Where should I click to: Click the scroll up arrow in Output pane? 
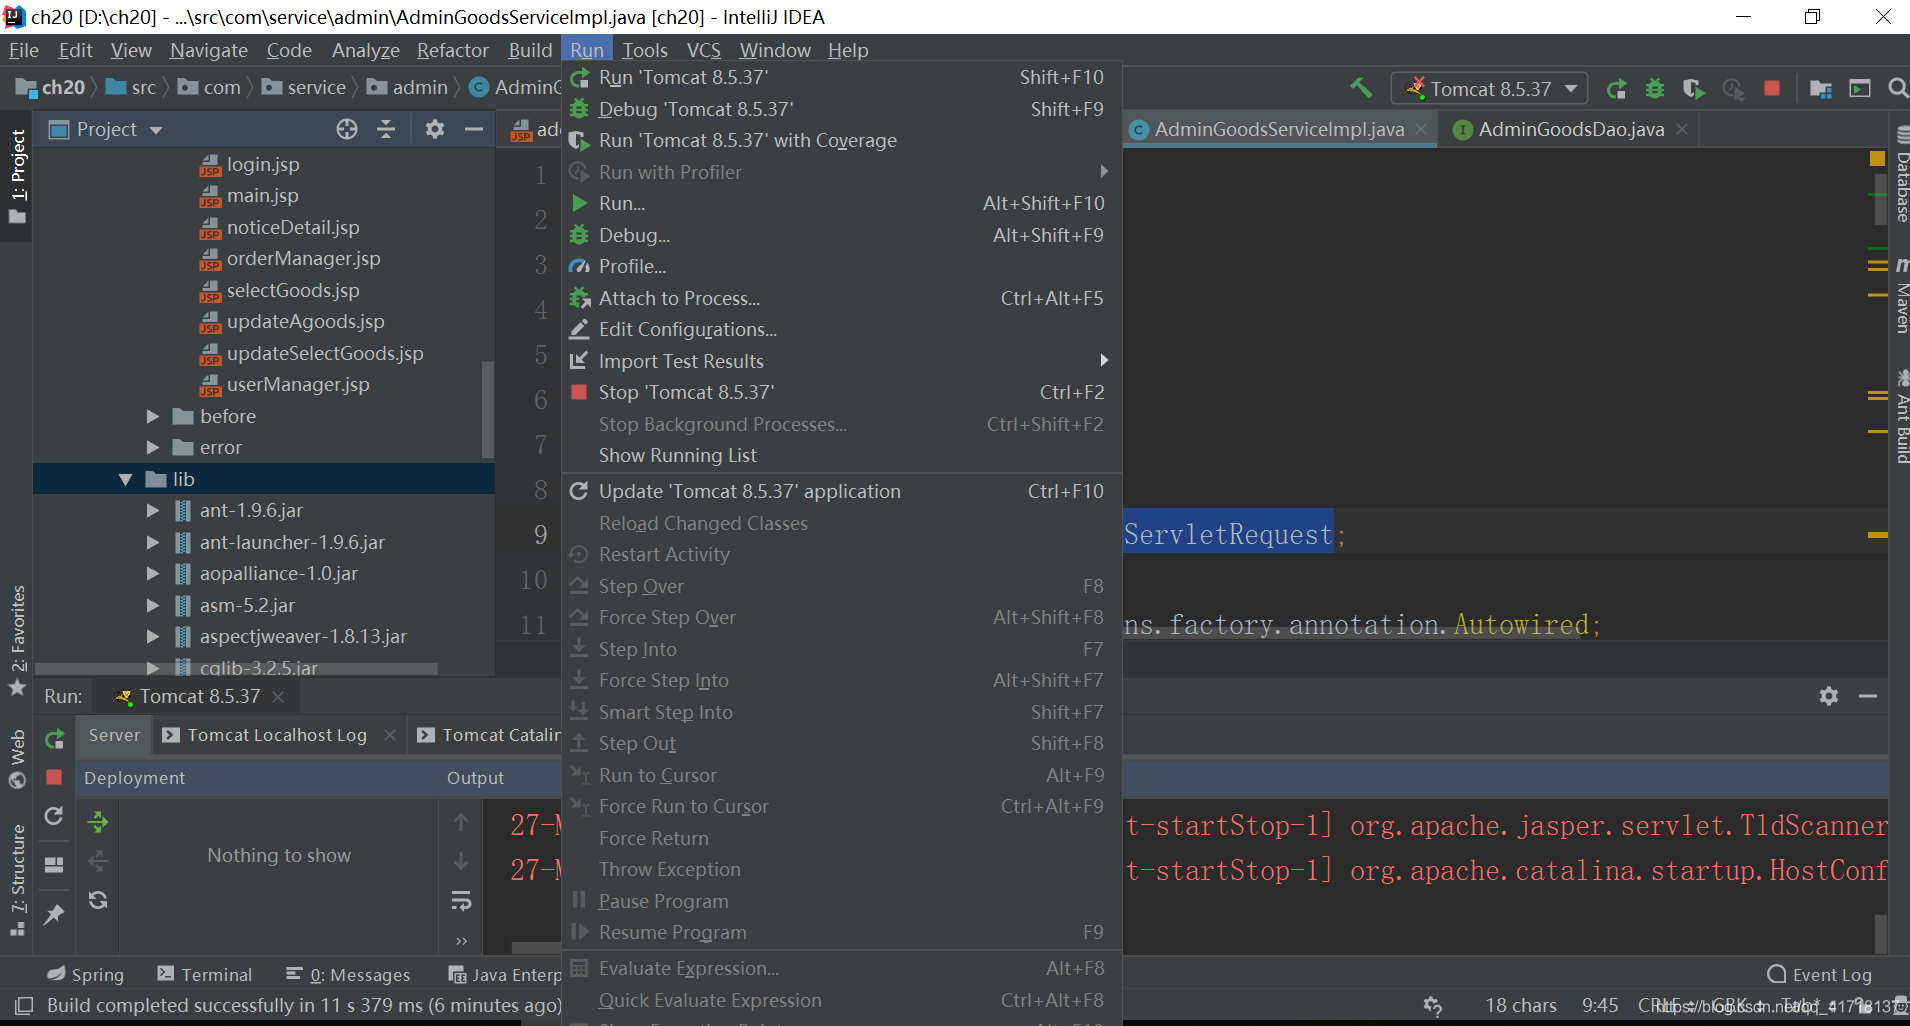[461, 822]
